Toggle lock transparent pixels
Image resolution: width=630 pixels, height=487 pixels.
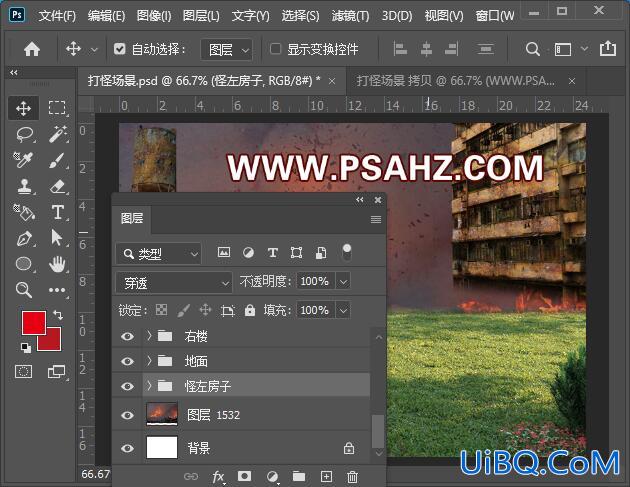click(x=162, y=310)
